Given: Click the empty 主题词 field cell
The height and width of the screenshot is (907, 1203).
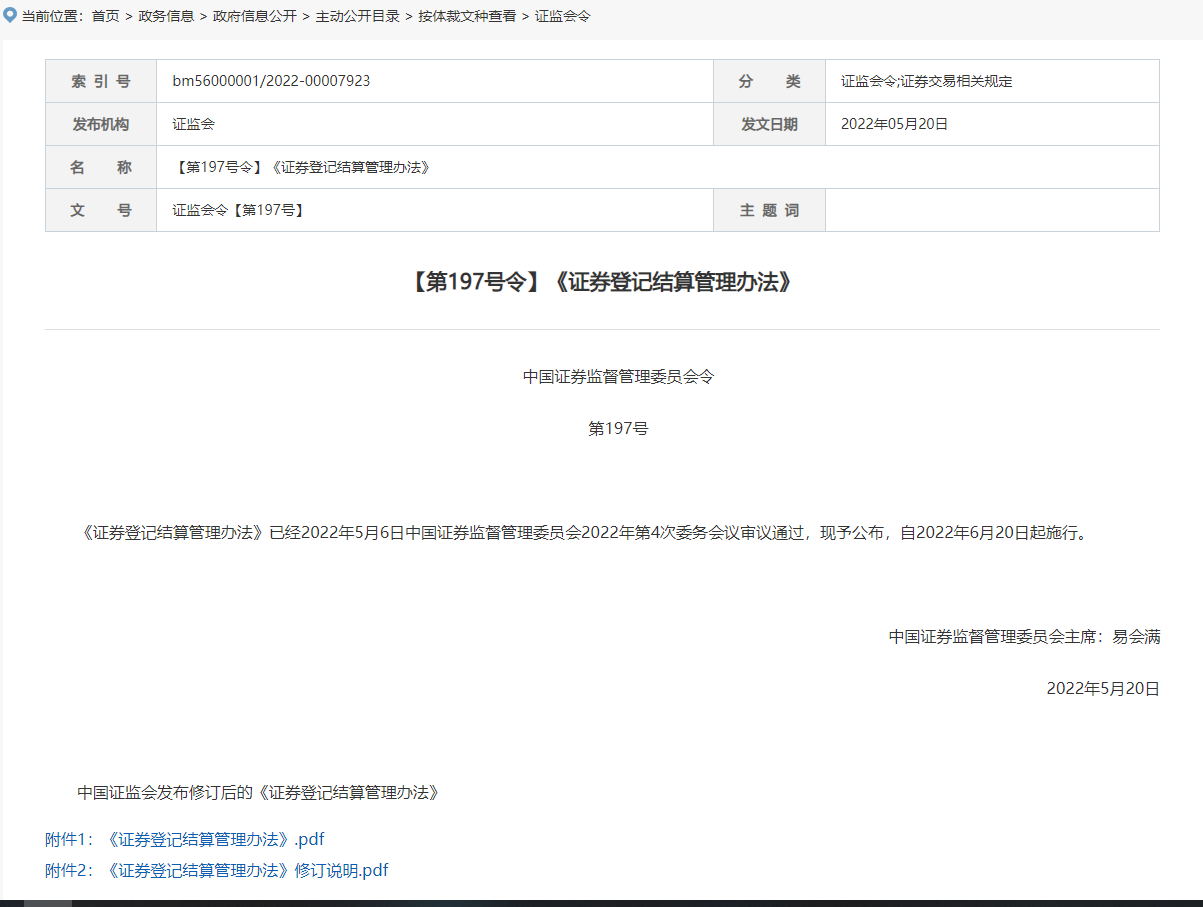Looking at the screenshot, I should (x=991, y=210).
